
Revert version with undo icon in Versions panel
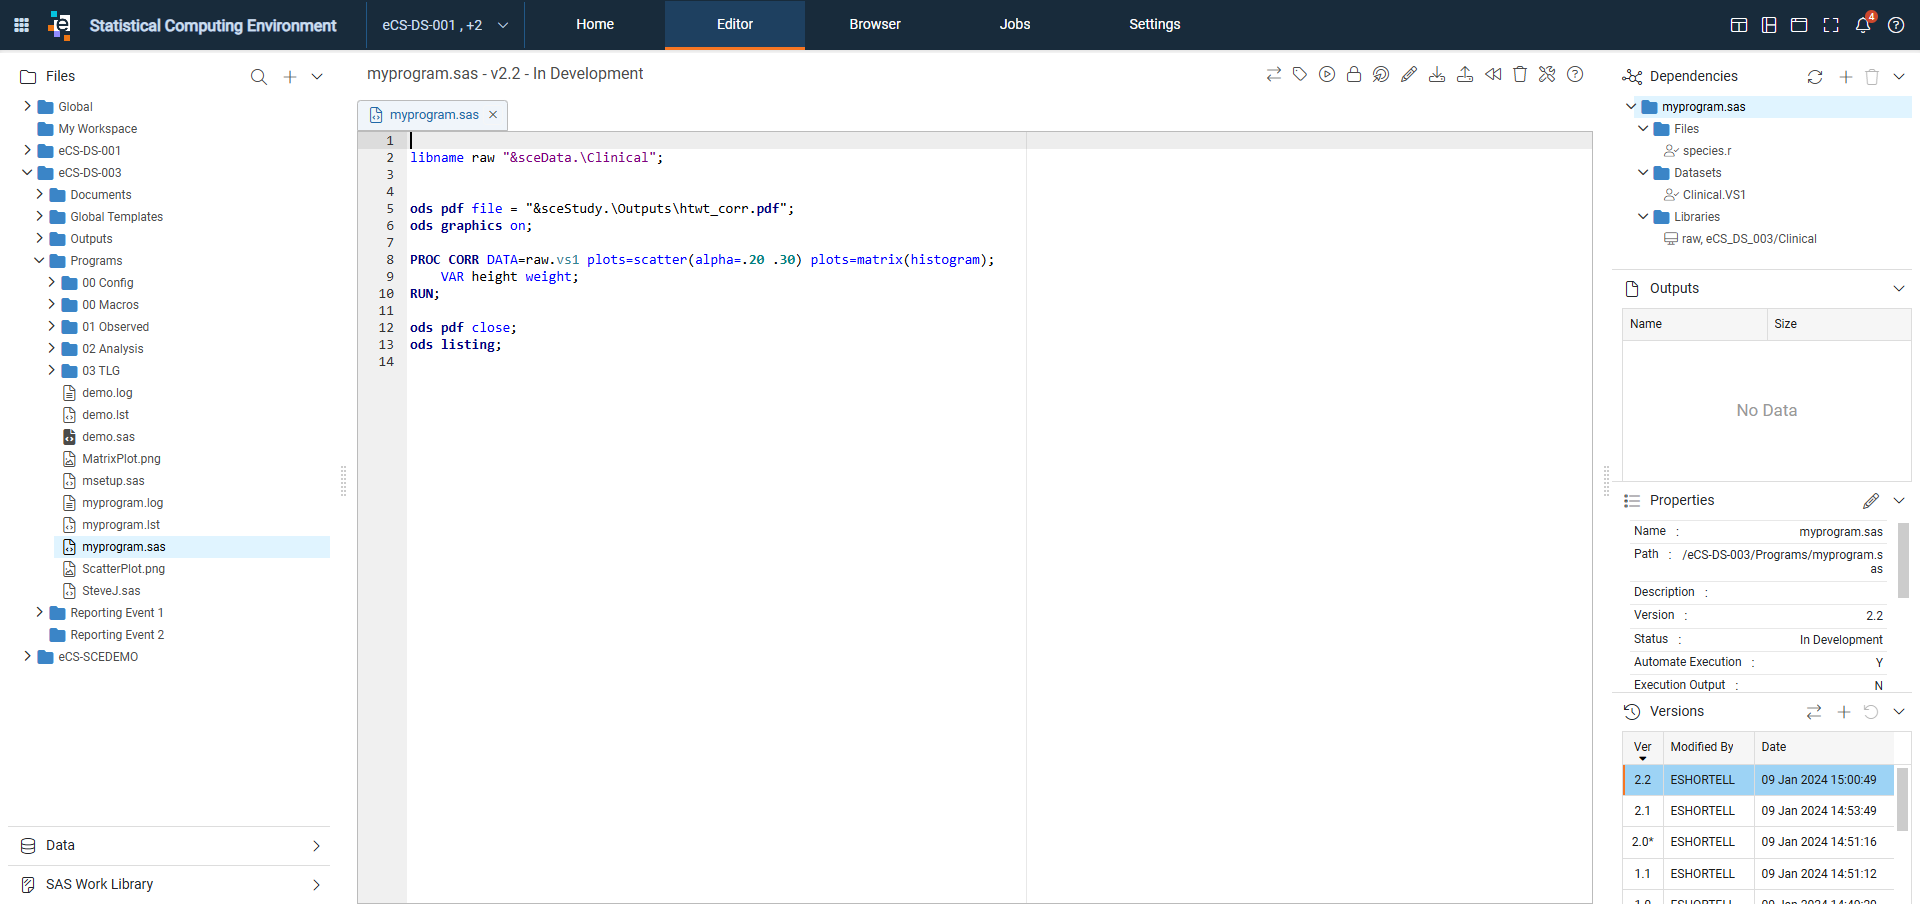click(1871, 712)
